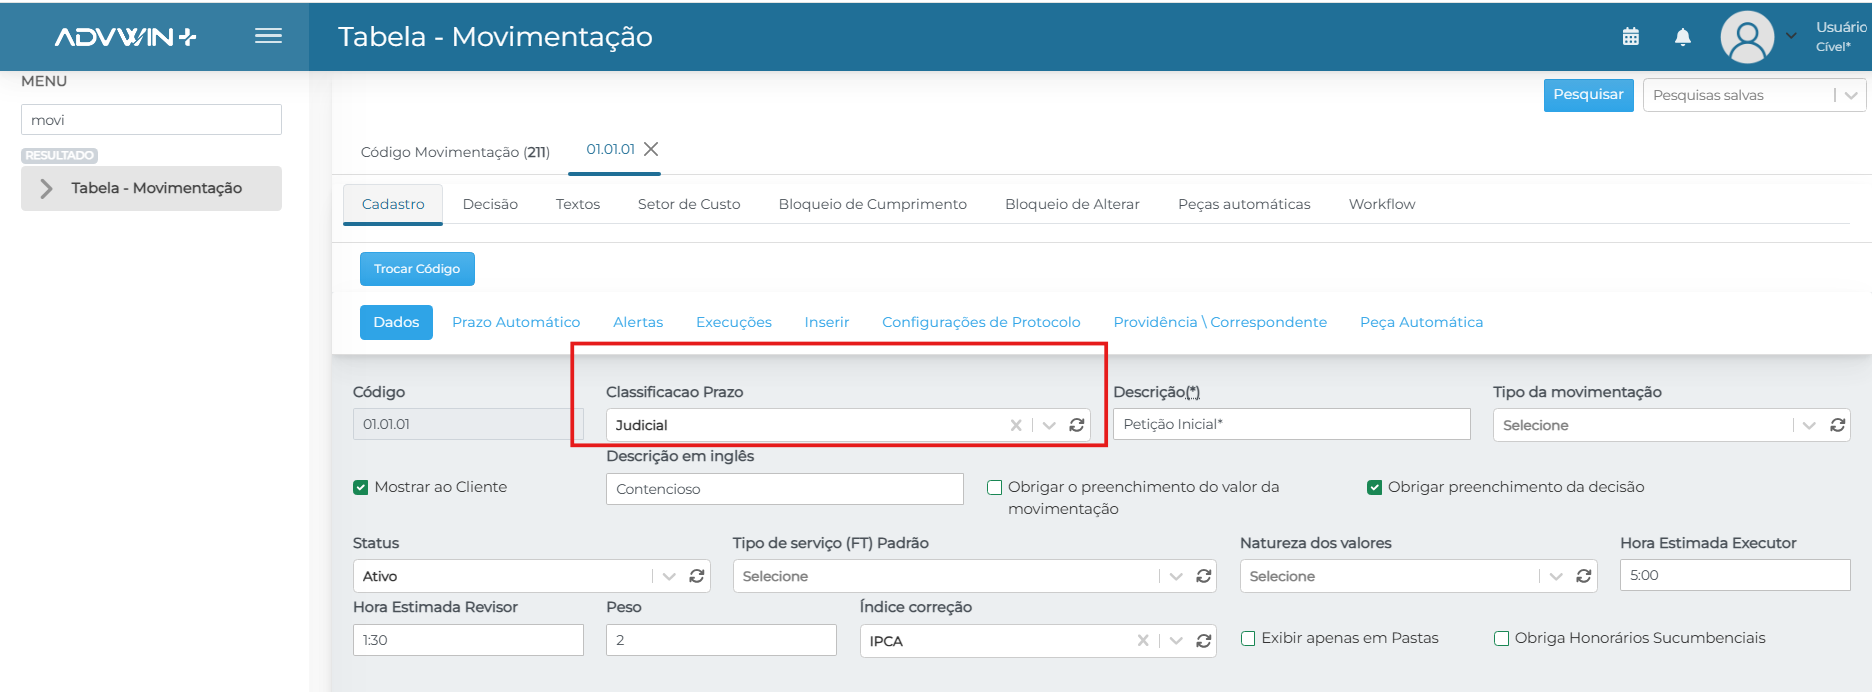Refresh the Índice correção list
Image resolution: width=1872 pixels, height=692 pixels.
click(1204, 641)
